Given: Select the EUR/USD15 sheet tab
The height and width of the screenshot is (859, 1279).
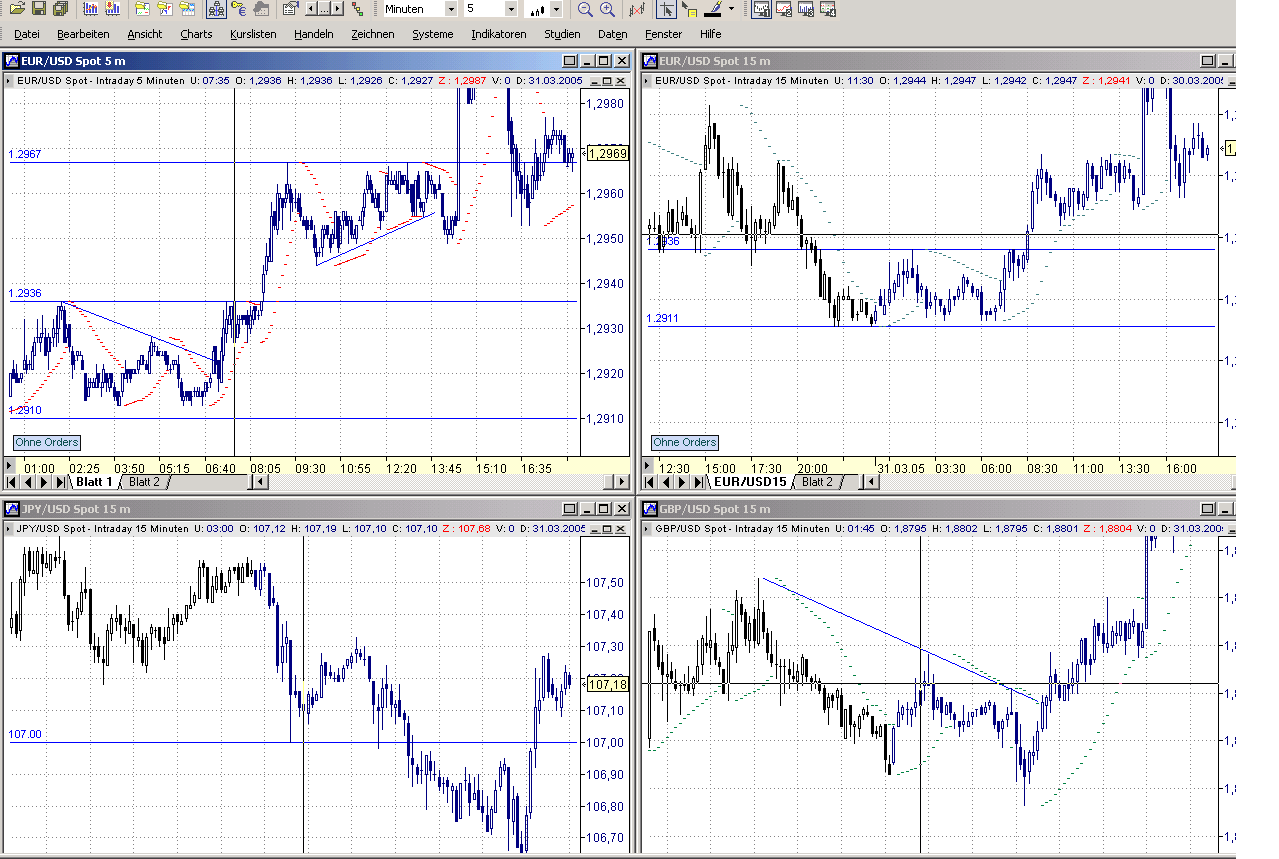Looking at the screenshot, I should click(751, 482).
